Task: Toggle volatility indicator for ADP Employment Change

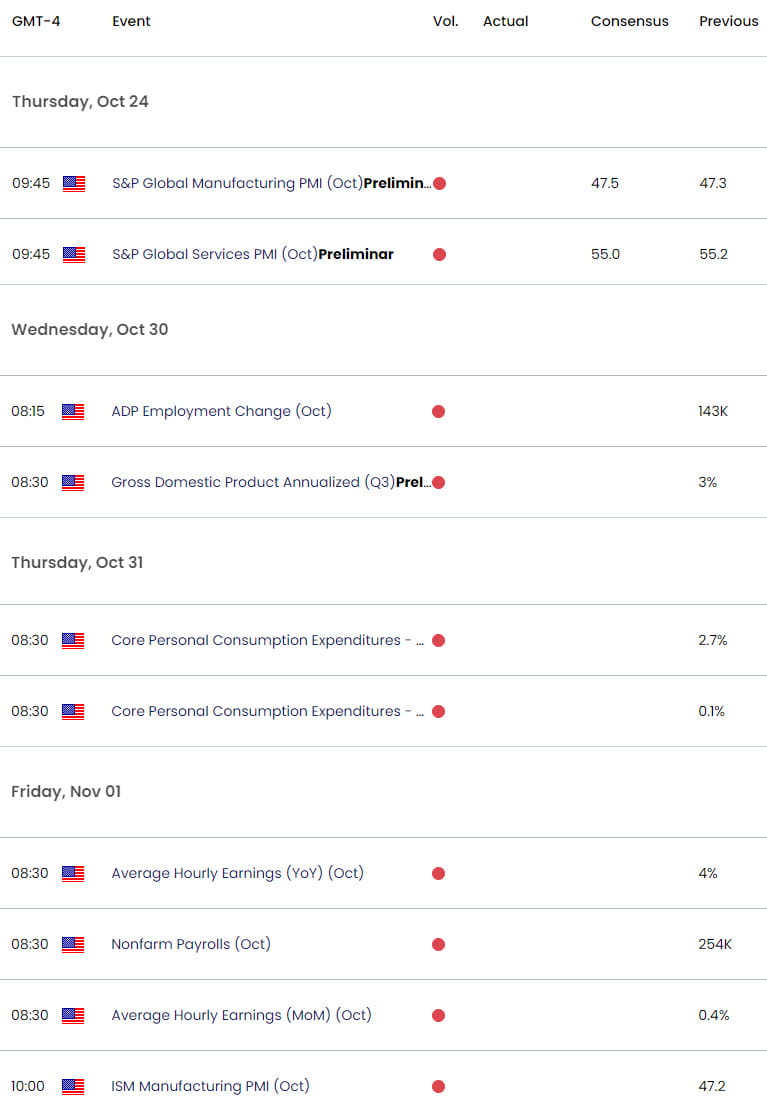Action: [438, 411]
